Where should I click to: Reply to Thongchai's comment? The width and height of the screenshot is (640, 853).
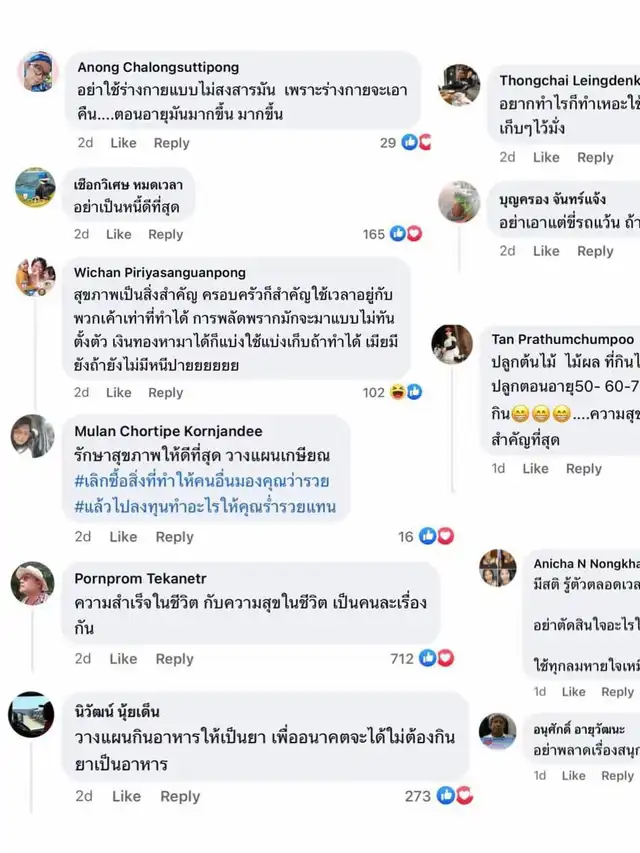pyautogui.click(x=595, y=158)
